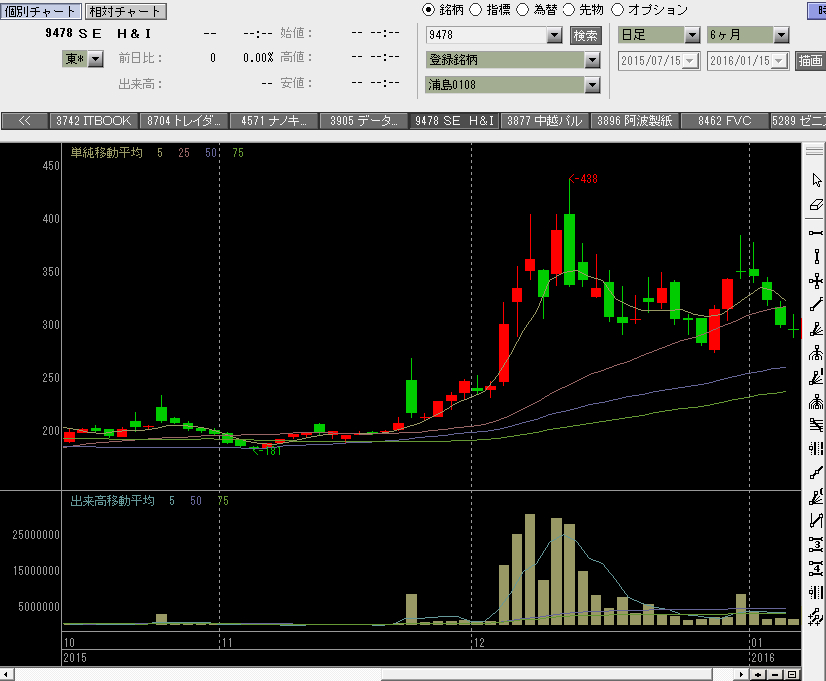This screenshot has width=826, height=681.
Task: Select the 先物 radio button
Action: tap(569, 9)
